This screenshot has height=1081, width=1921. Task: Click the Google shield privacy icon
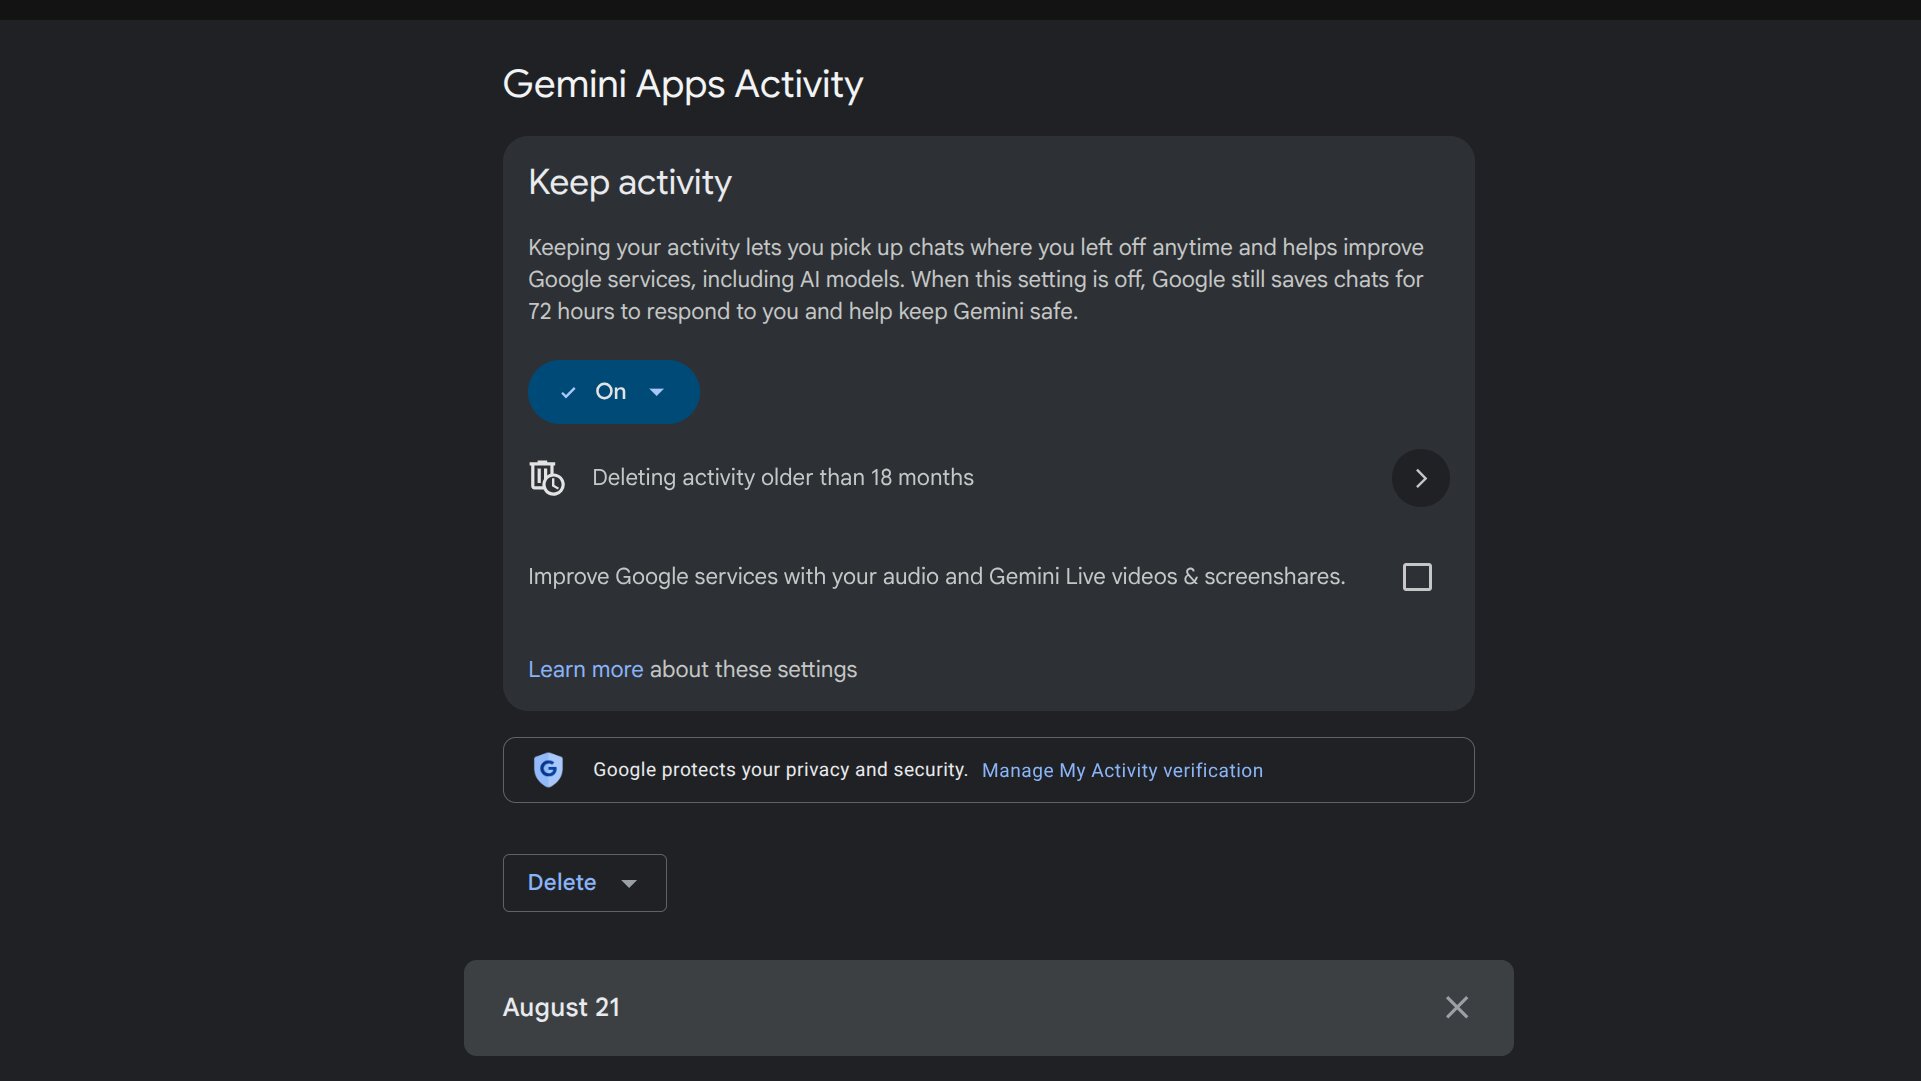[548, 770]
